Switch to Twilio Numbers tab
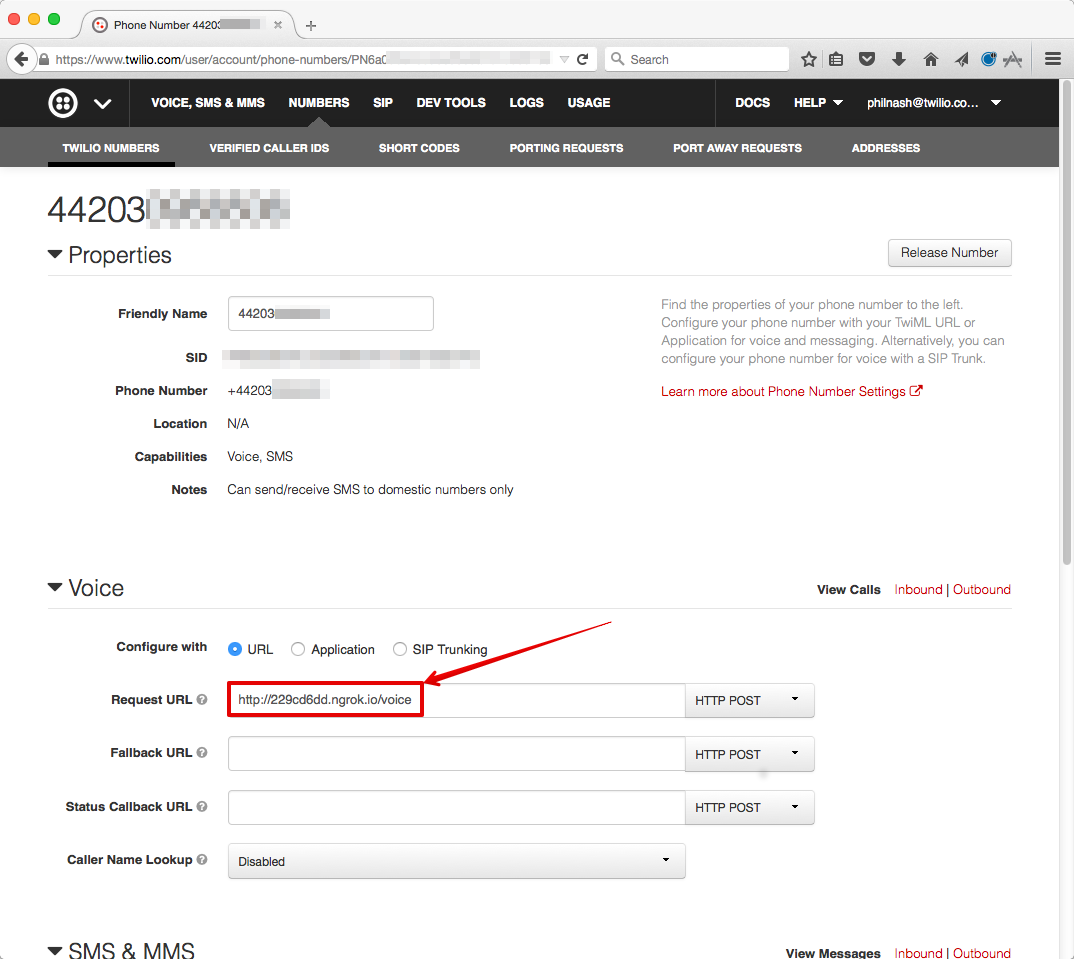 tap(111, 148)
